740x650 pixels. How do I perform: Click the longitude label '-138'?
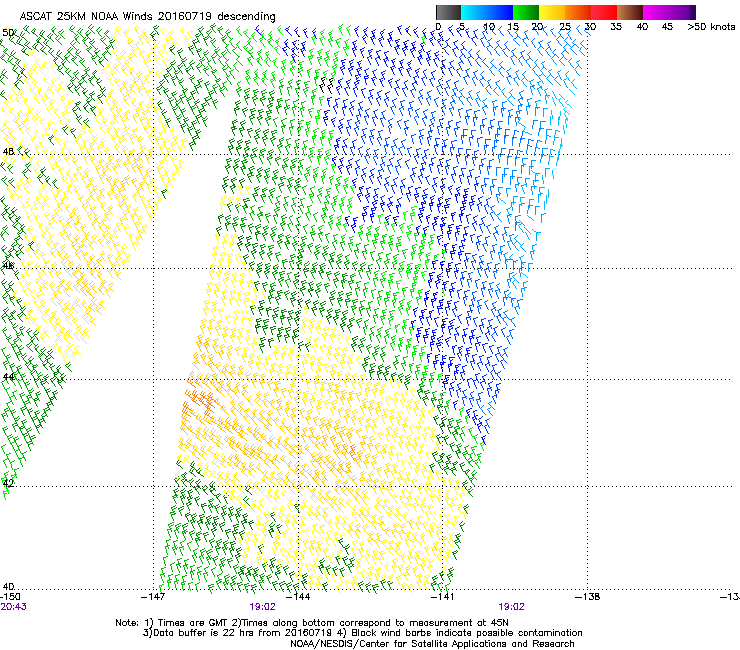pos(588,597)
